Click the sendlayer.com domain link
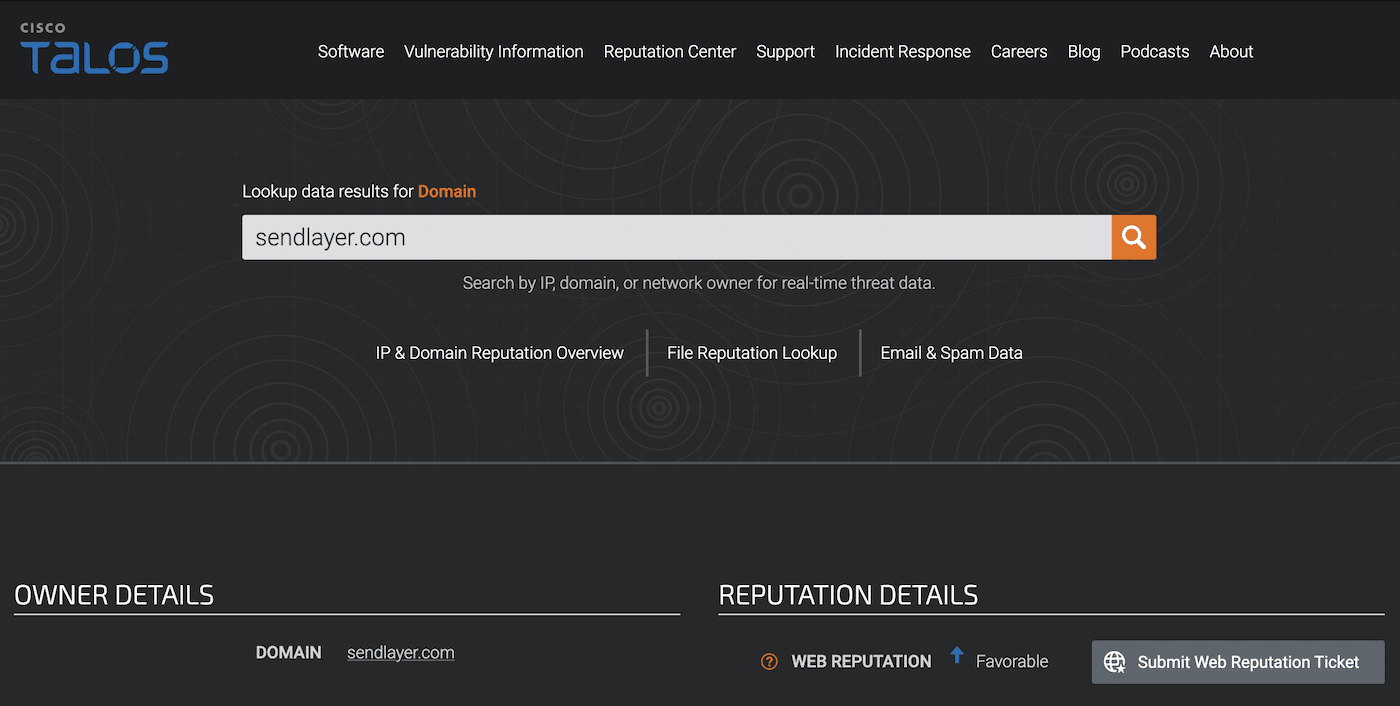This screenshot has height=706, width=1400. 400,653
